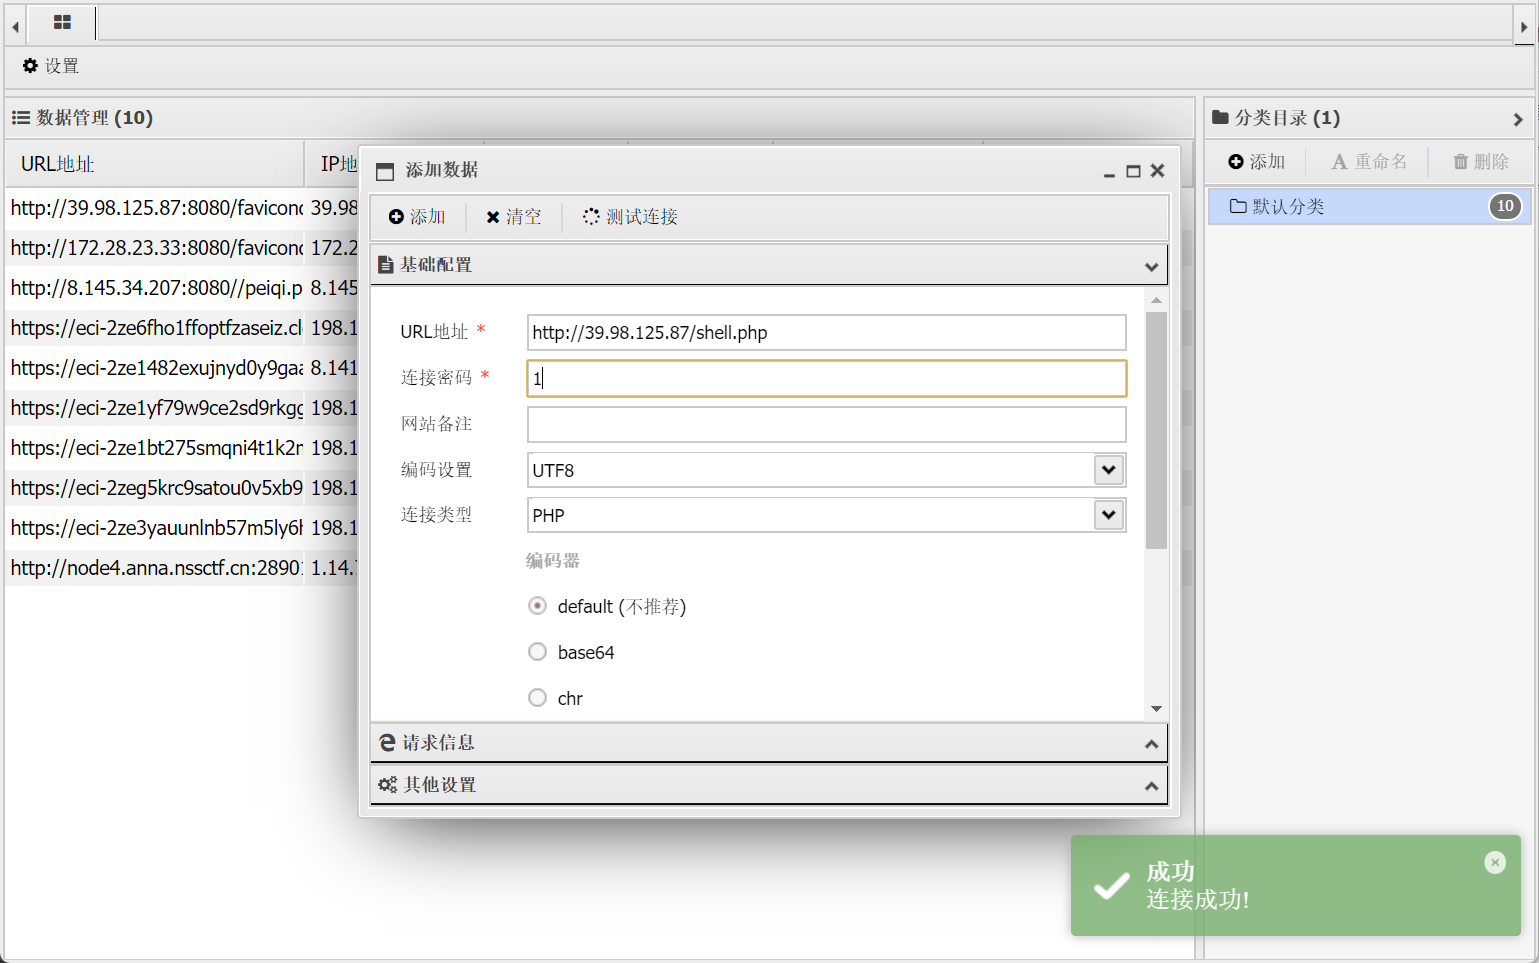Add a new category with 添加
Image resolution: width=1539 pixels, height=963 pixels.
(1257, 162)
